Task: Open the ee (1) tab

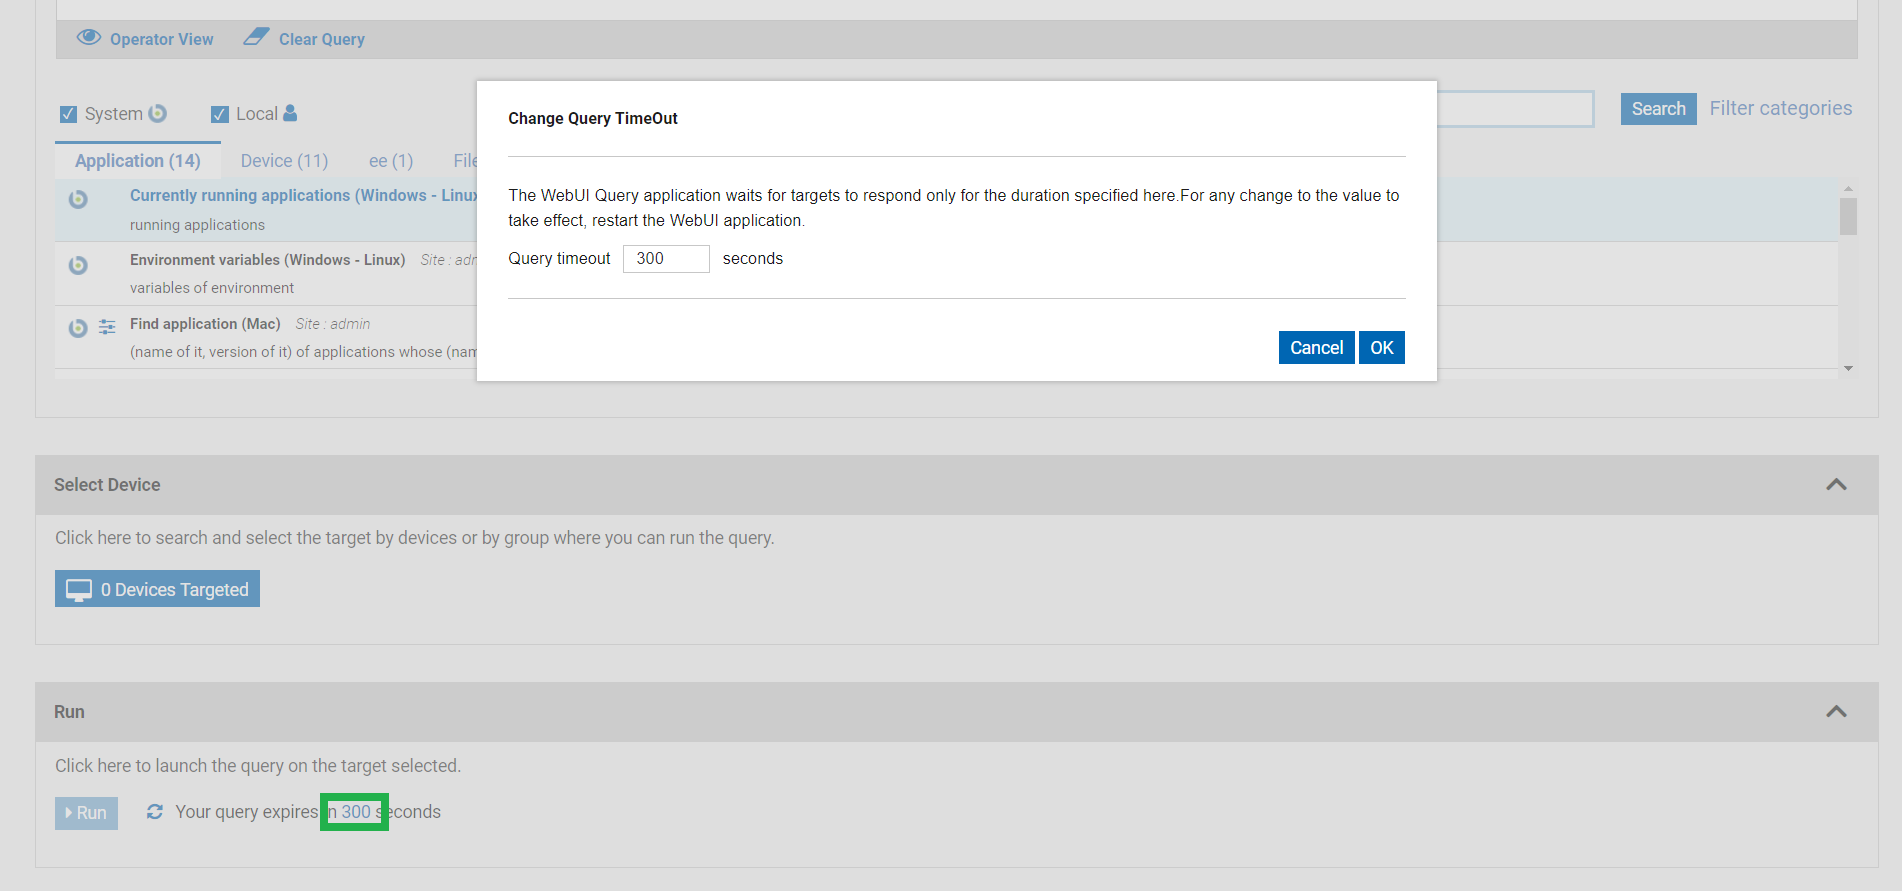Action: point(390,161)
